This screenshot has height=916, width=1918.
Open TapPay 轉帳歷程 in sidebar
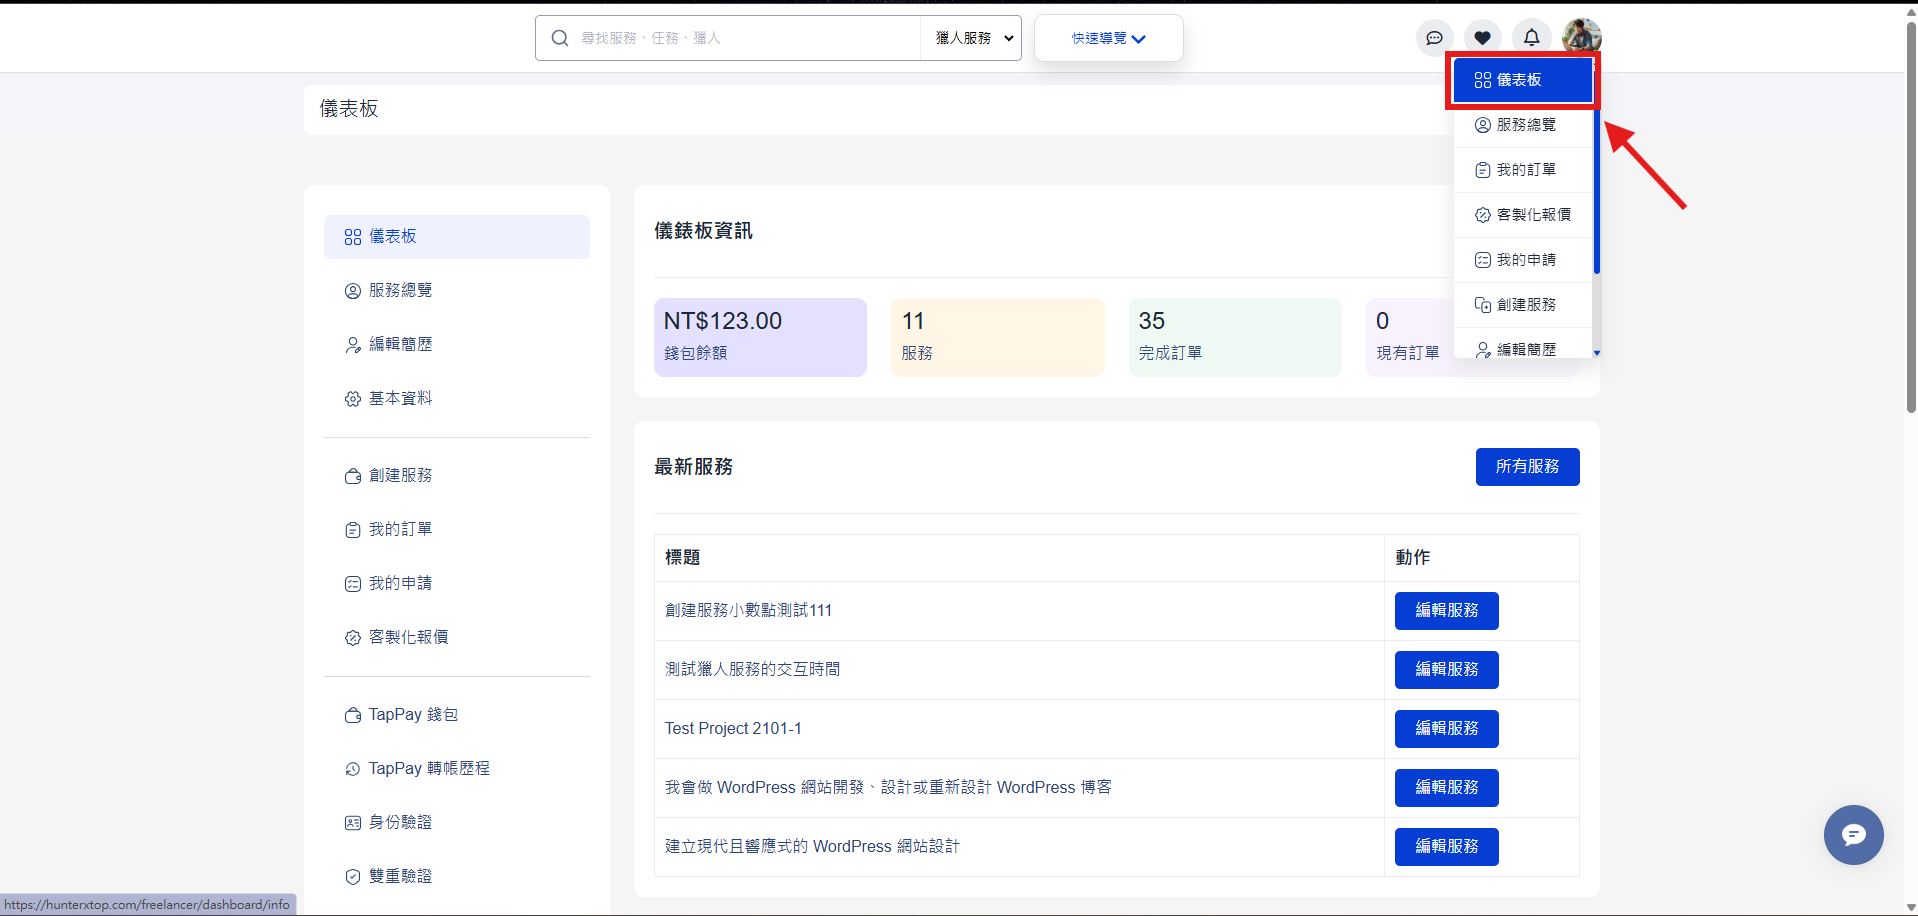point(428,769)
